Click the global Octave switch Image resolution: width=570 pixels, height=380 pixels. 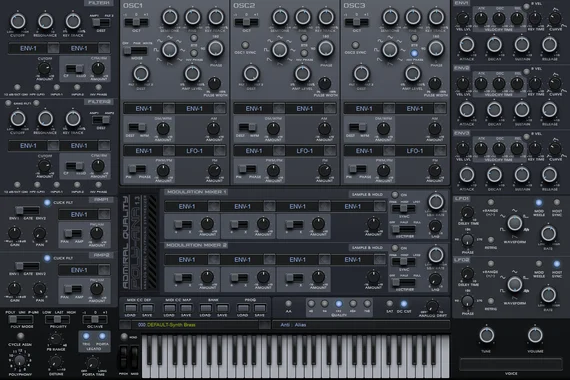95,320
